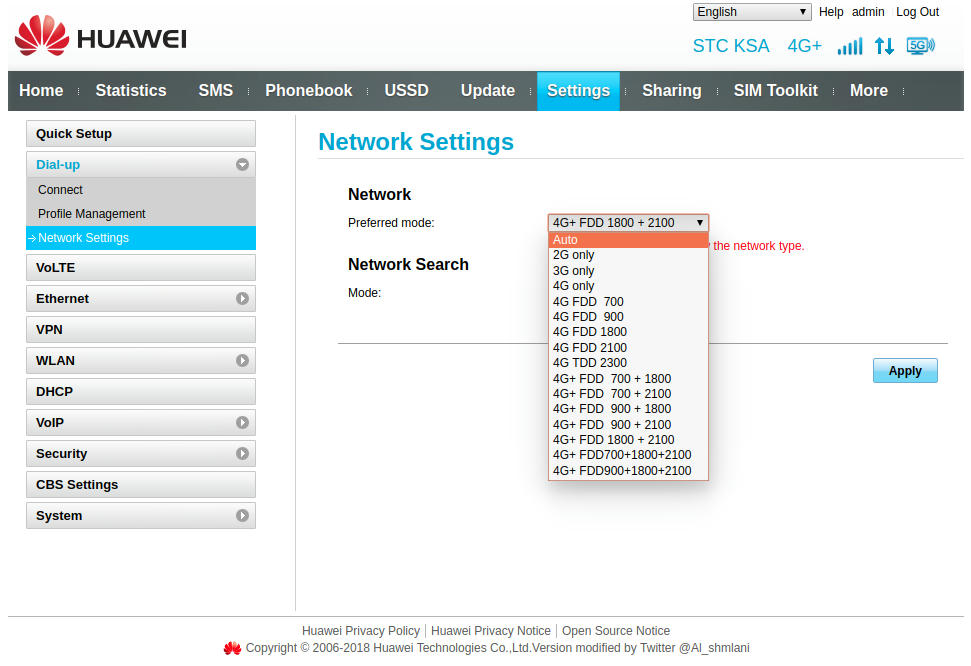This screenshot has height=666, width=971.
Task: Open the Statistics tab
Action: (131, 90)
